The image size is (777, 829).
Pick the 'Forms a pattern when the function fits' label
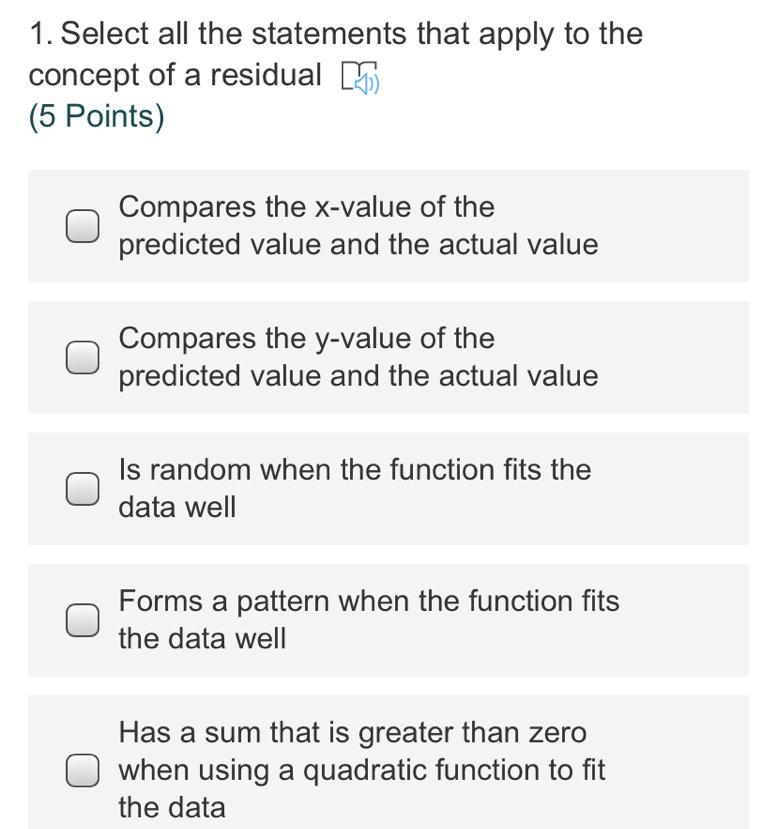[368, 601]
